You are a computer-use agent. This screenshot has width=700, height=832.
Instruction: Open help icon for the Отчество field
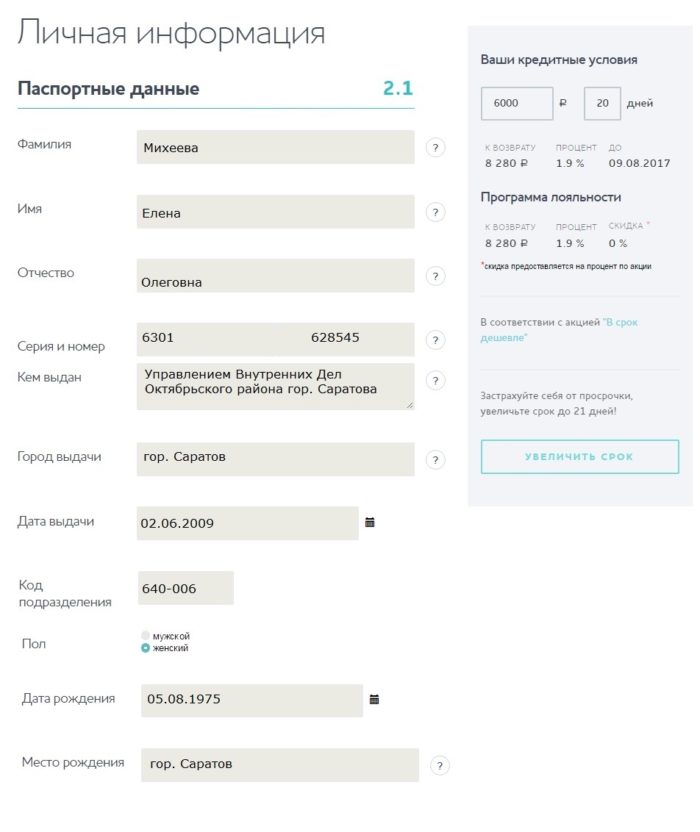click(x=434, y=277)
